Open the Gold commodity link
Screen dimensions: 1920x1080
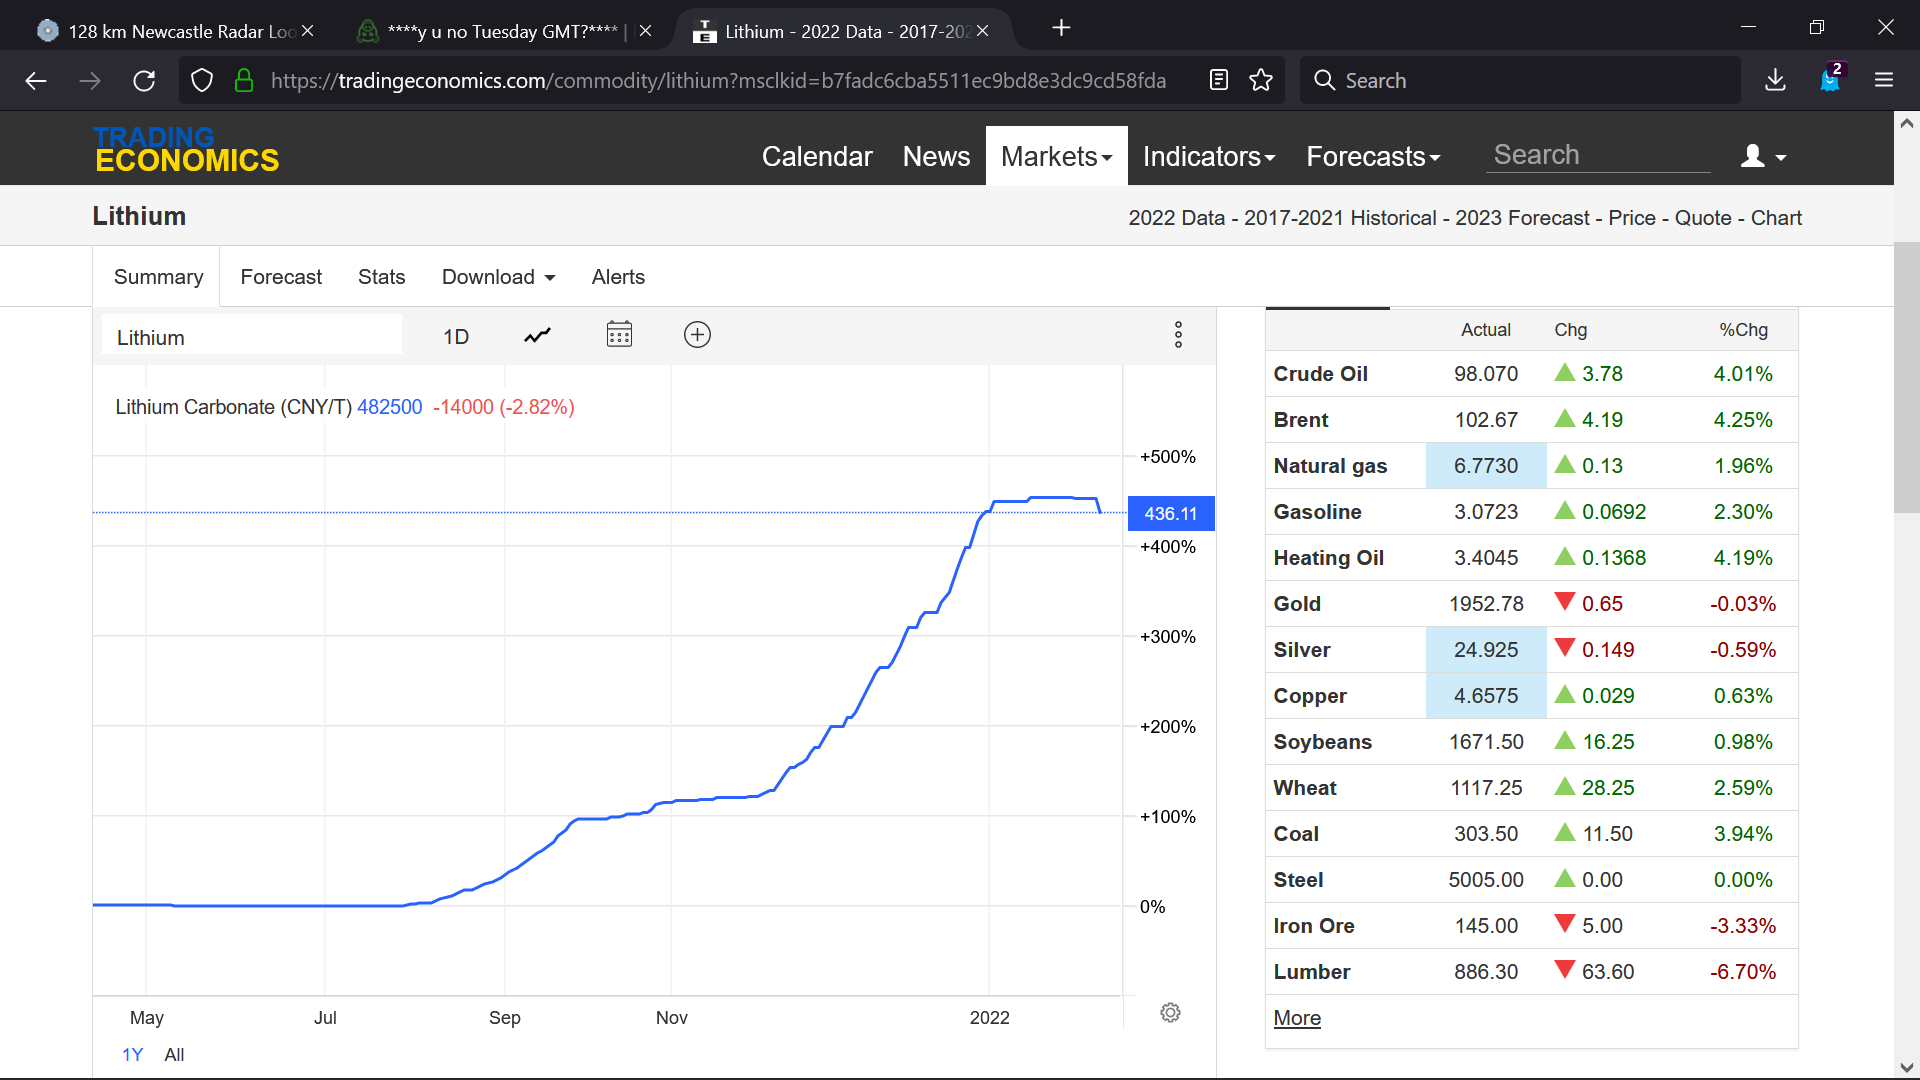1297,604
